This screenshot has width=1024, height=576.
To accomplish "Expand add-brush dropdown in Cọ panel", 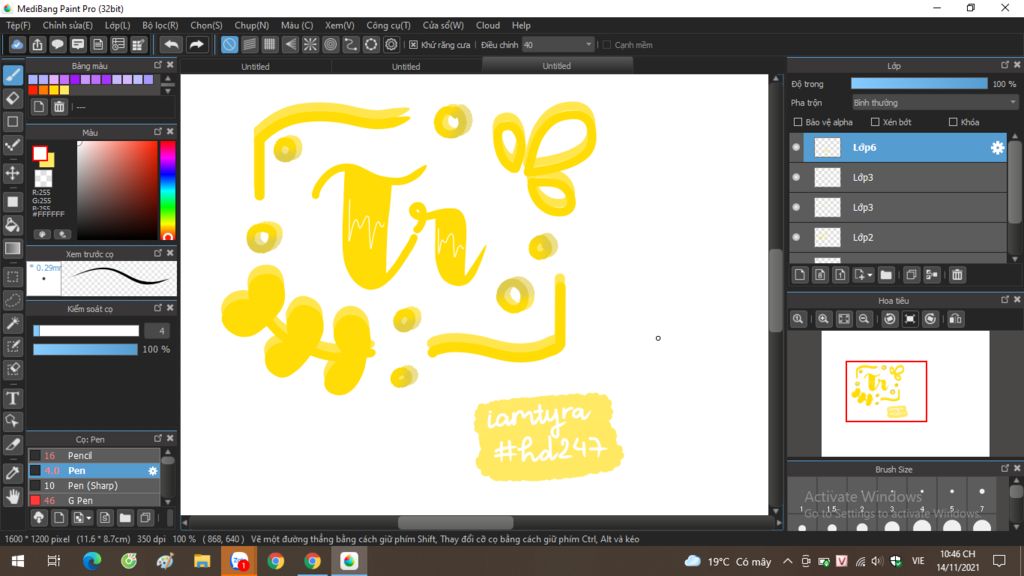I will 88,519.
